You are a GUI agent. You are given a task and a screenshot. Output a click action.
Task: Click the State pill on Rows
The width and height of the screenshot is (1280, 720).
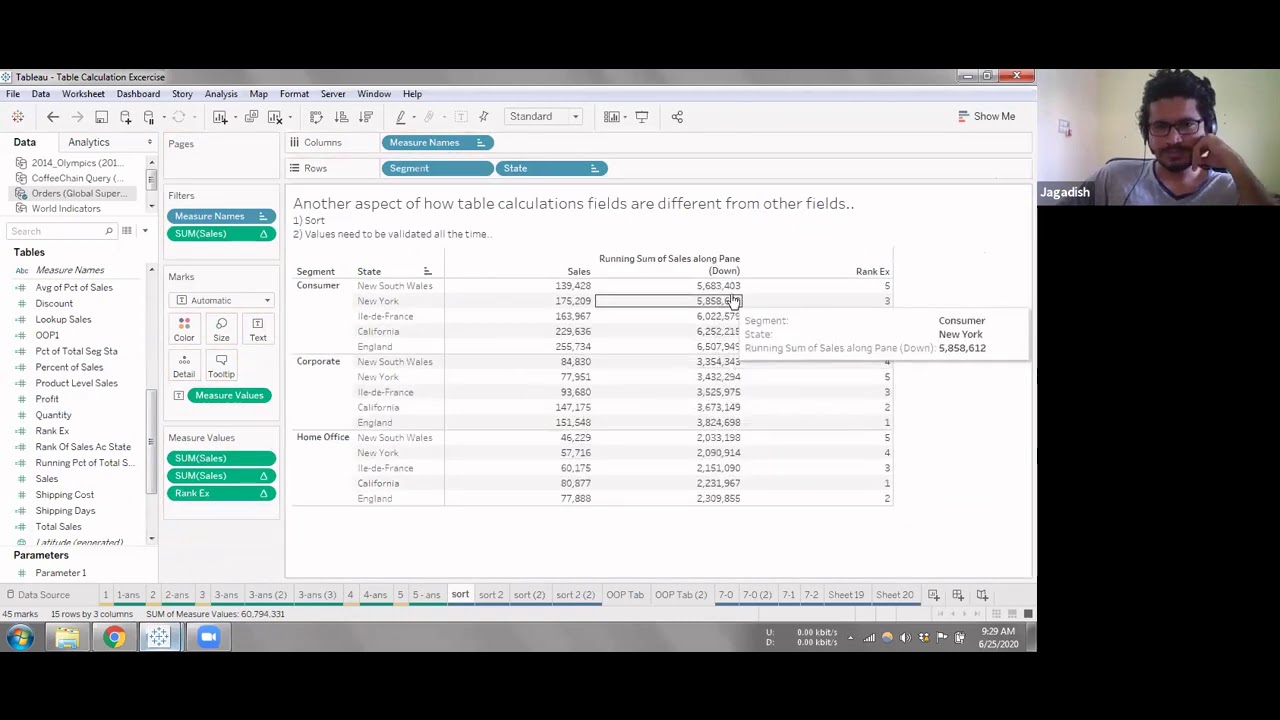551,168
